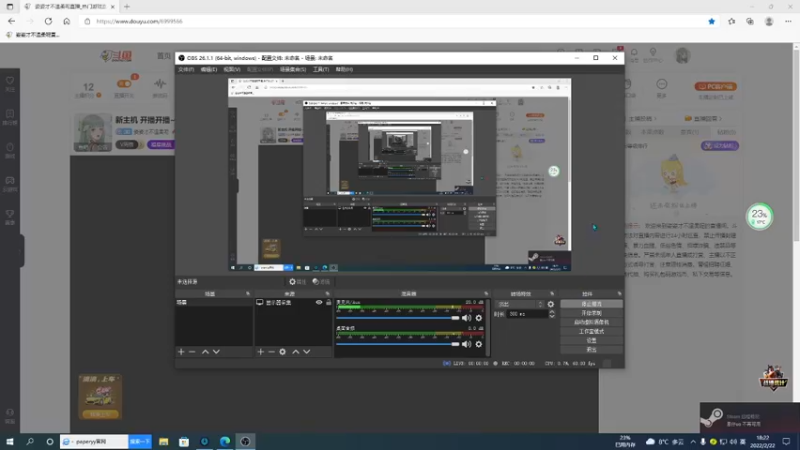Add a new scene with the plus icon

(181, 352)
